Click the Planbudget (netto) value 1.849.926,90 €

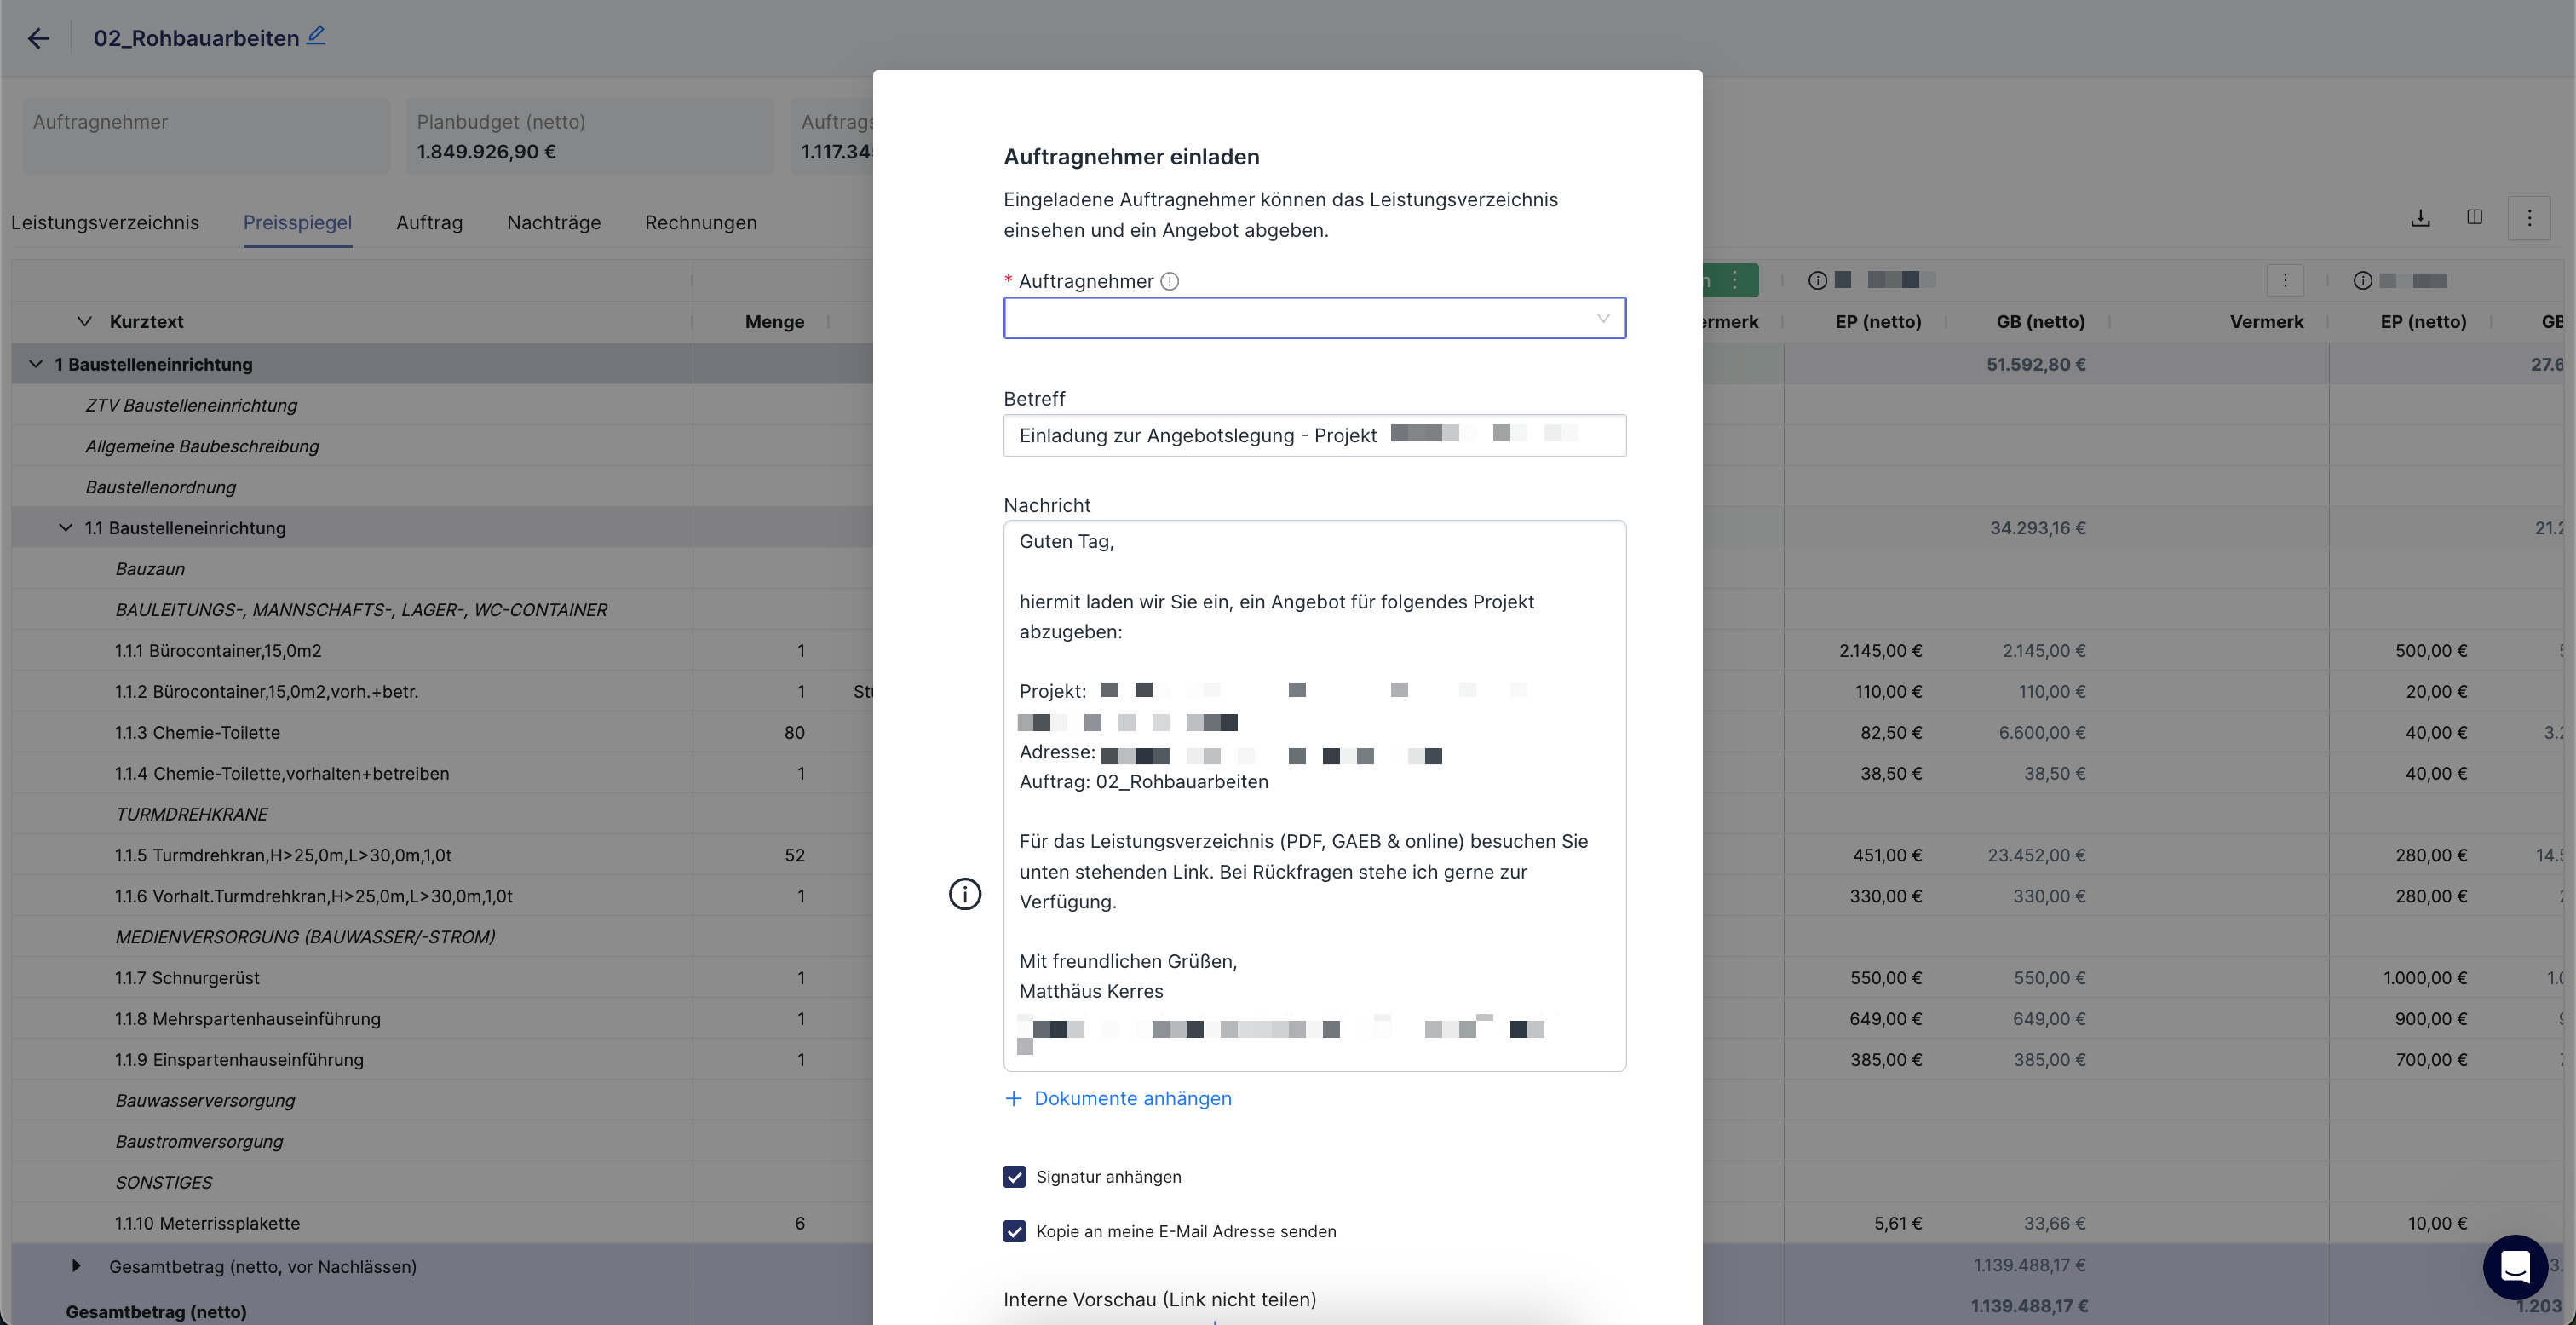coord(486,151)
